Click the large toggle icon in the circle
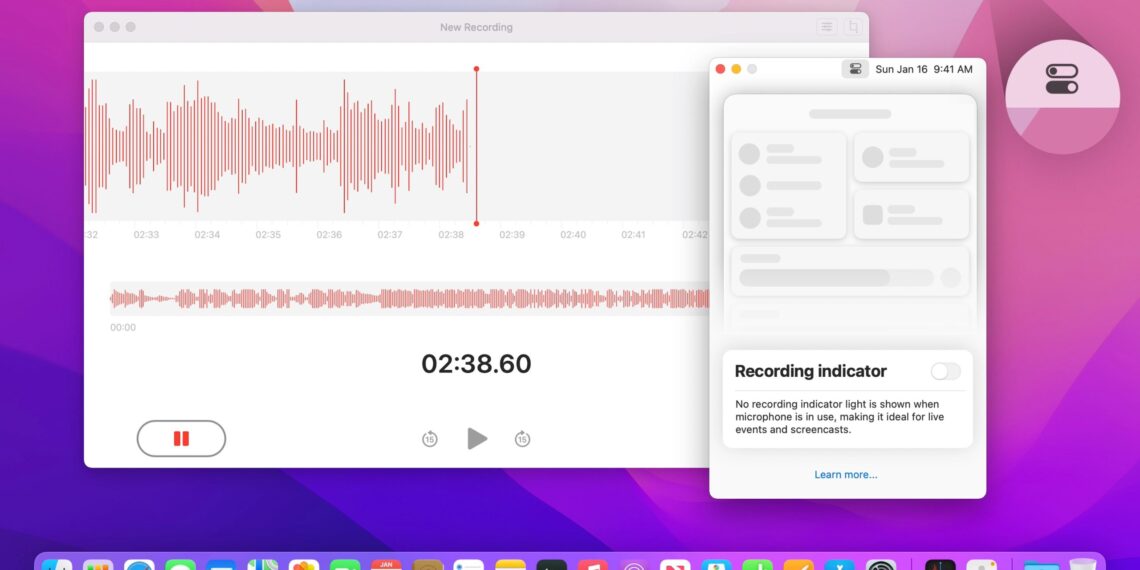Image resolution: width=1140 pixels, height=570 pixels. [1062, 79]
